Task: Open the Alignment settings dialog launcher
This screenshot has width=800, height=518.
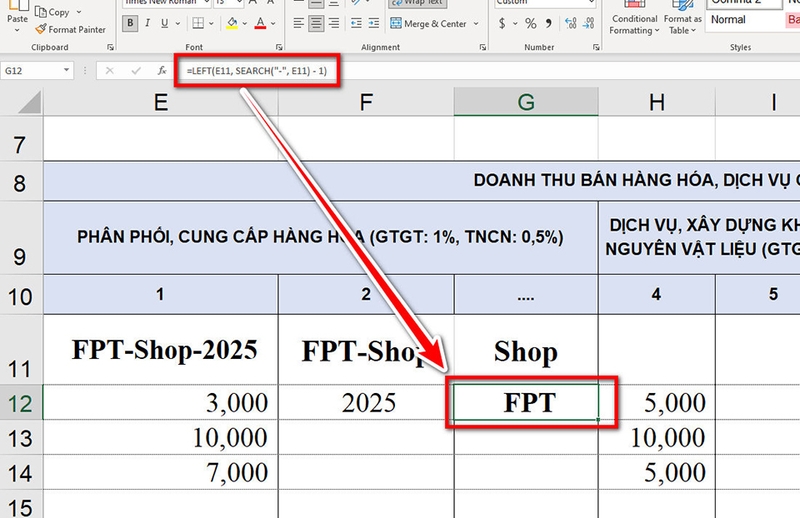Action: click(483, 47)
